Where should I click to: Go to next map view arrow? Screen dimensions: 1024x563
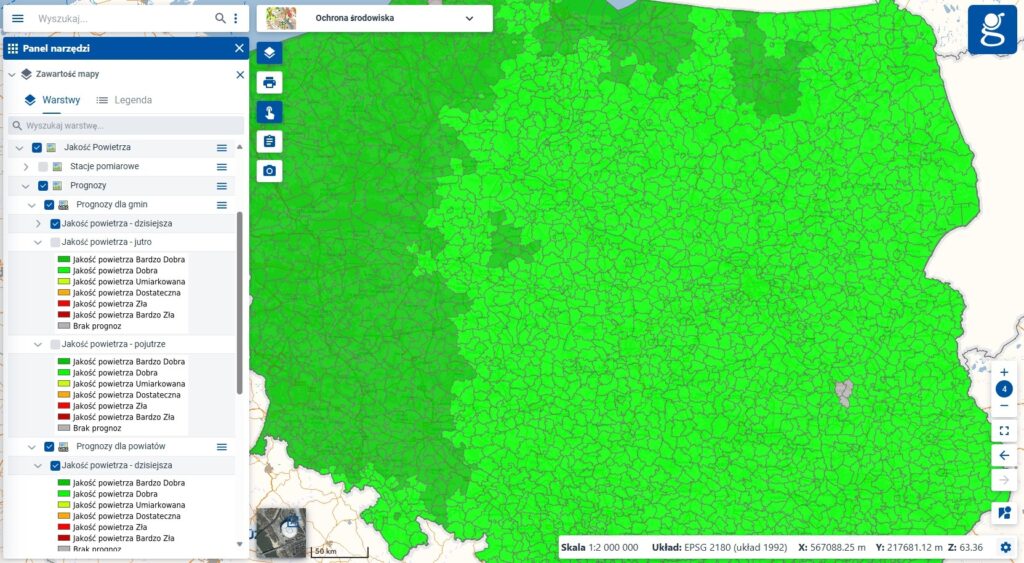[1004, 480]
